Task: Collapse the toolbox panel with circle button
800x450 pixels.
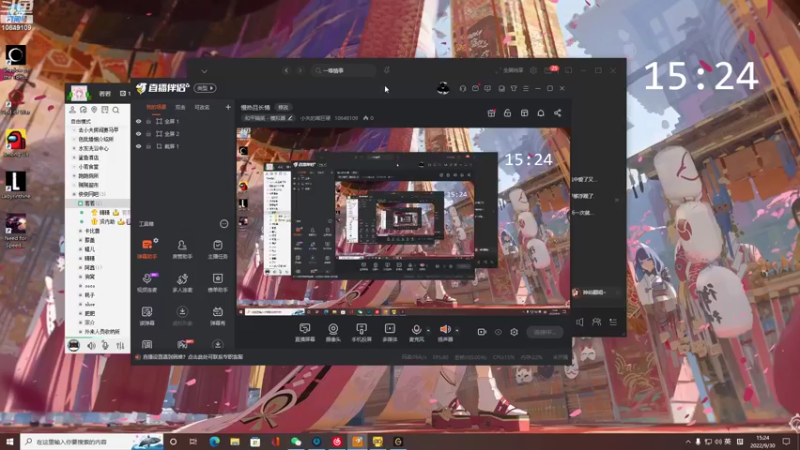Action: pyautogui.click(x=223, y=223)
